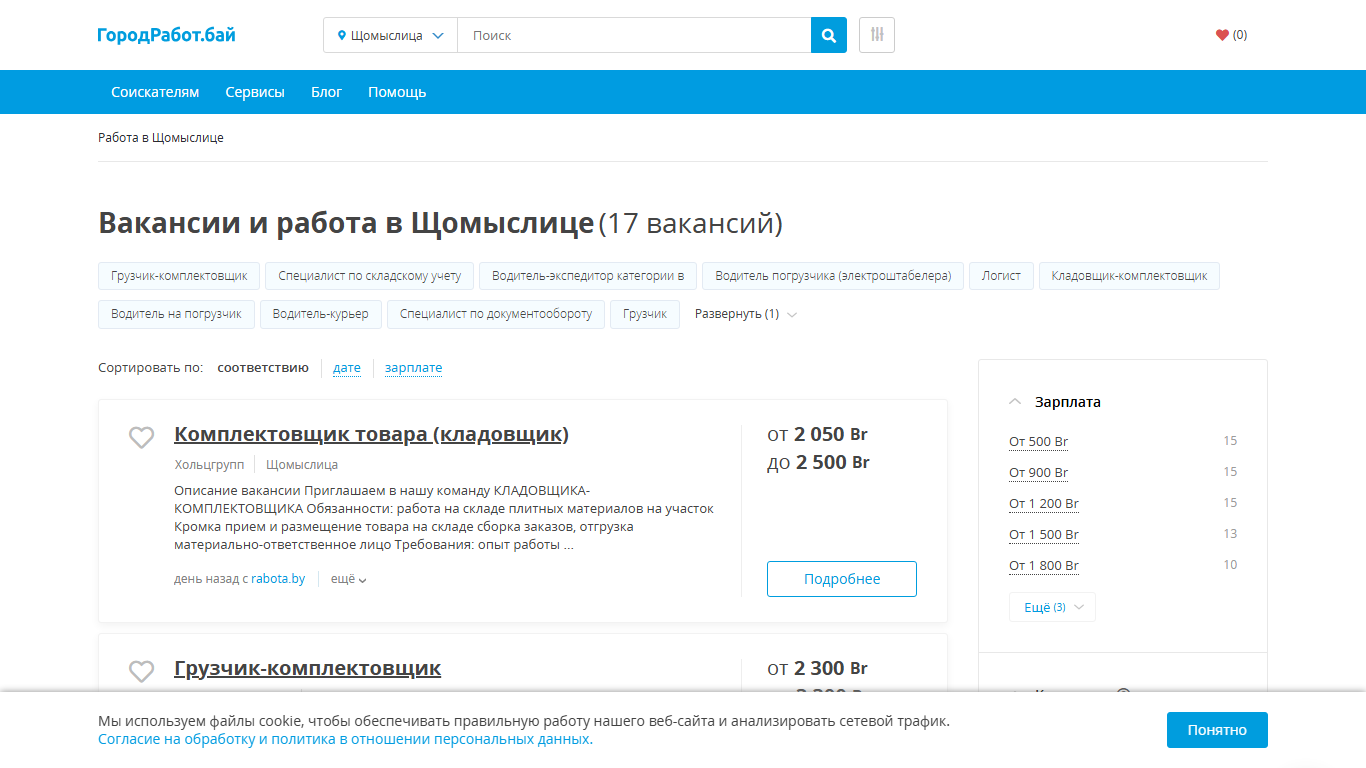Click the magnifier search button

[x=828, y=35]
